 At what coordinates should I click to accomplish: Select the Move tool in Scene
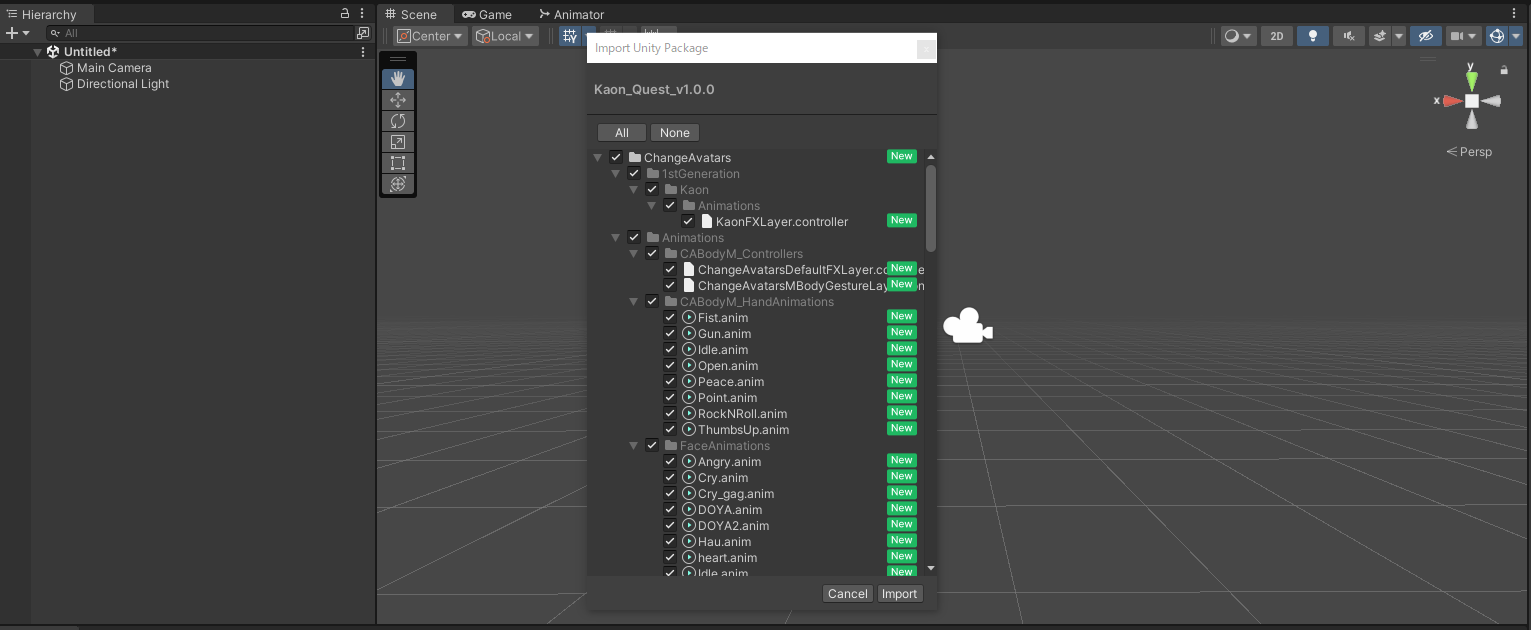tap(398, 100)
